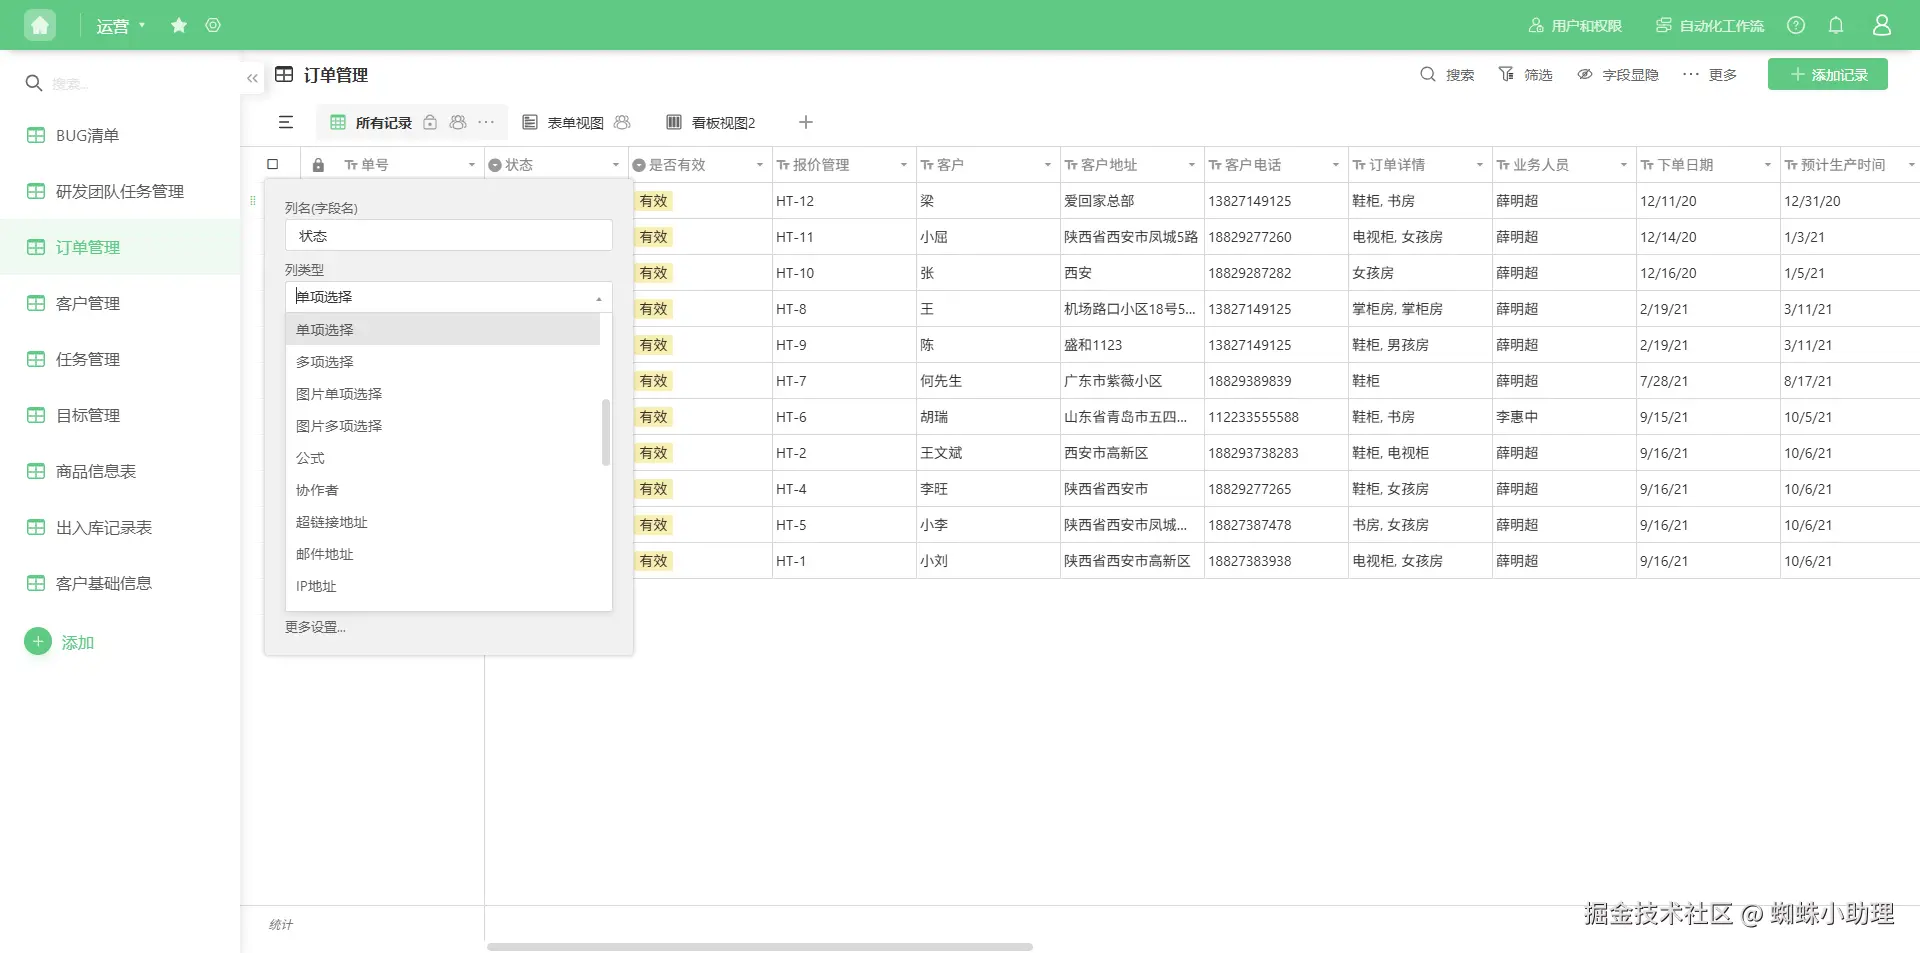Select IP地址 column type
1920x953 pixels.
(x=443, y=586)
